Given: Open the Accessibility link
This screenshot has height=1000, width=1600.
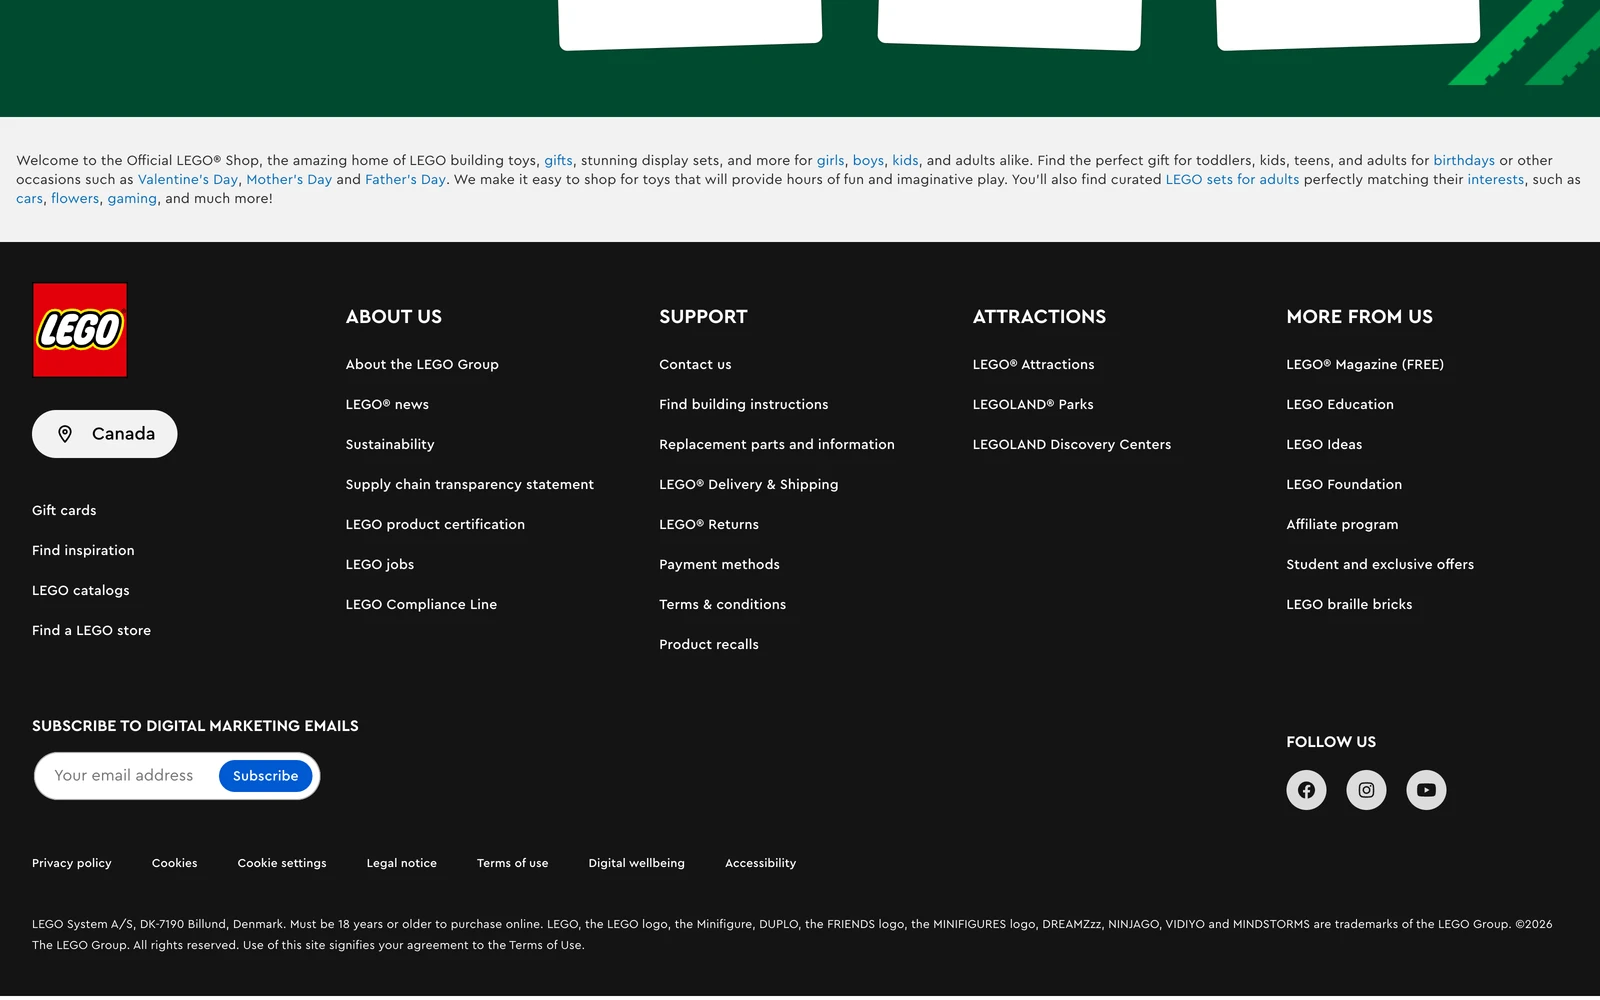Looking at the screenshot, I should tap(761, 863).
